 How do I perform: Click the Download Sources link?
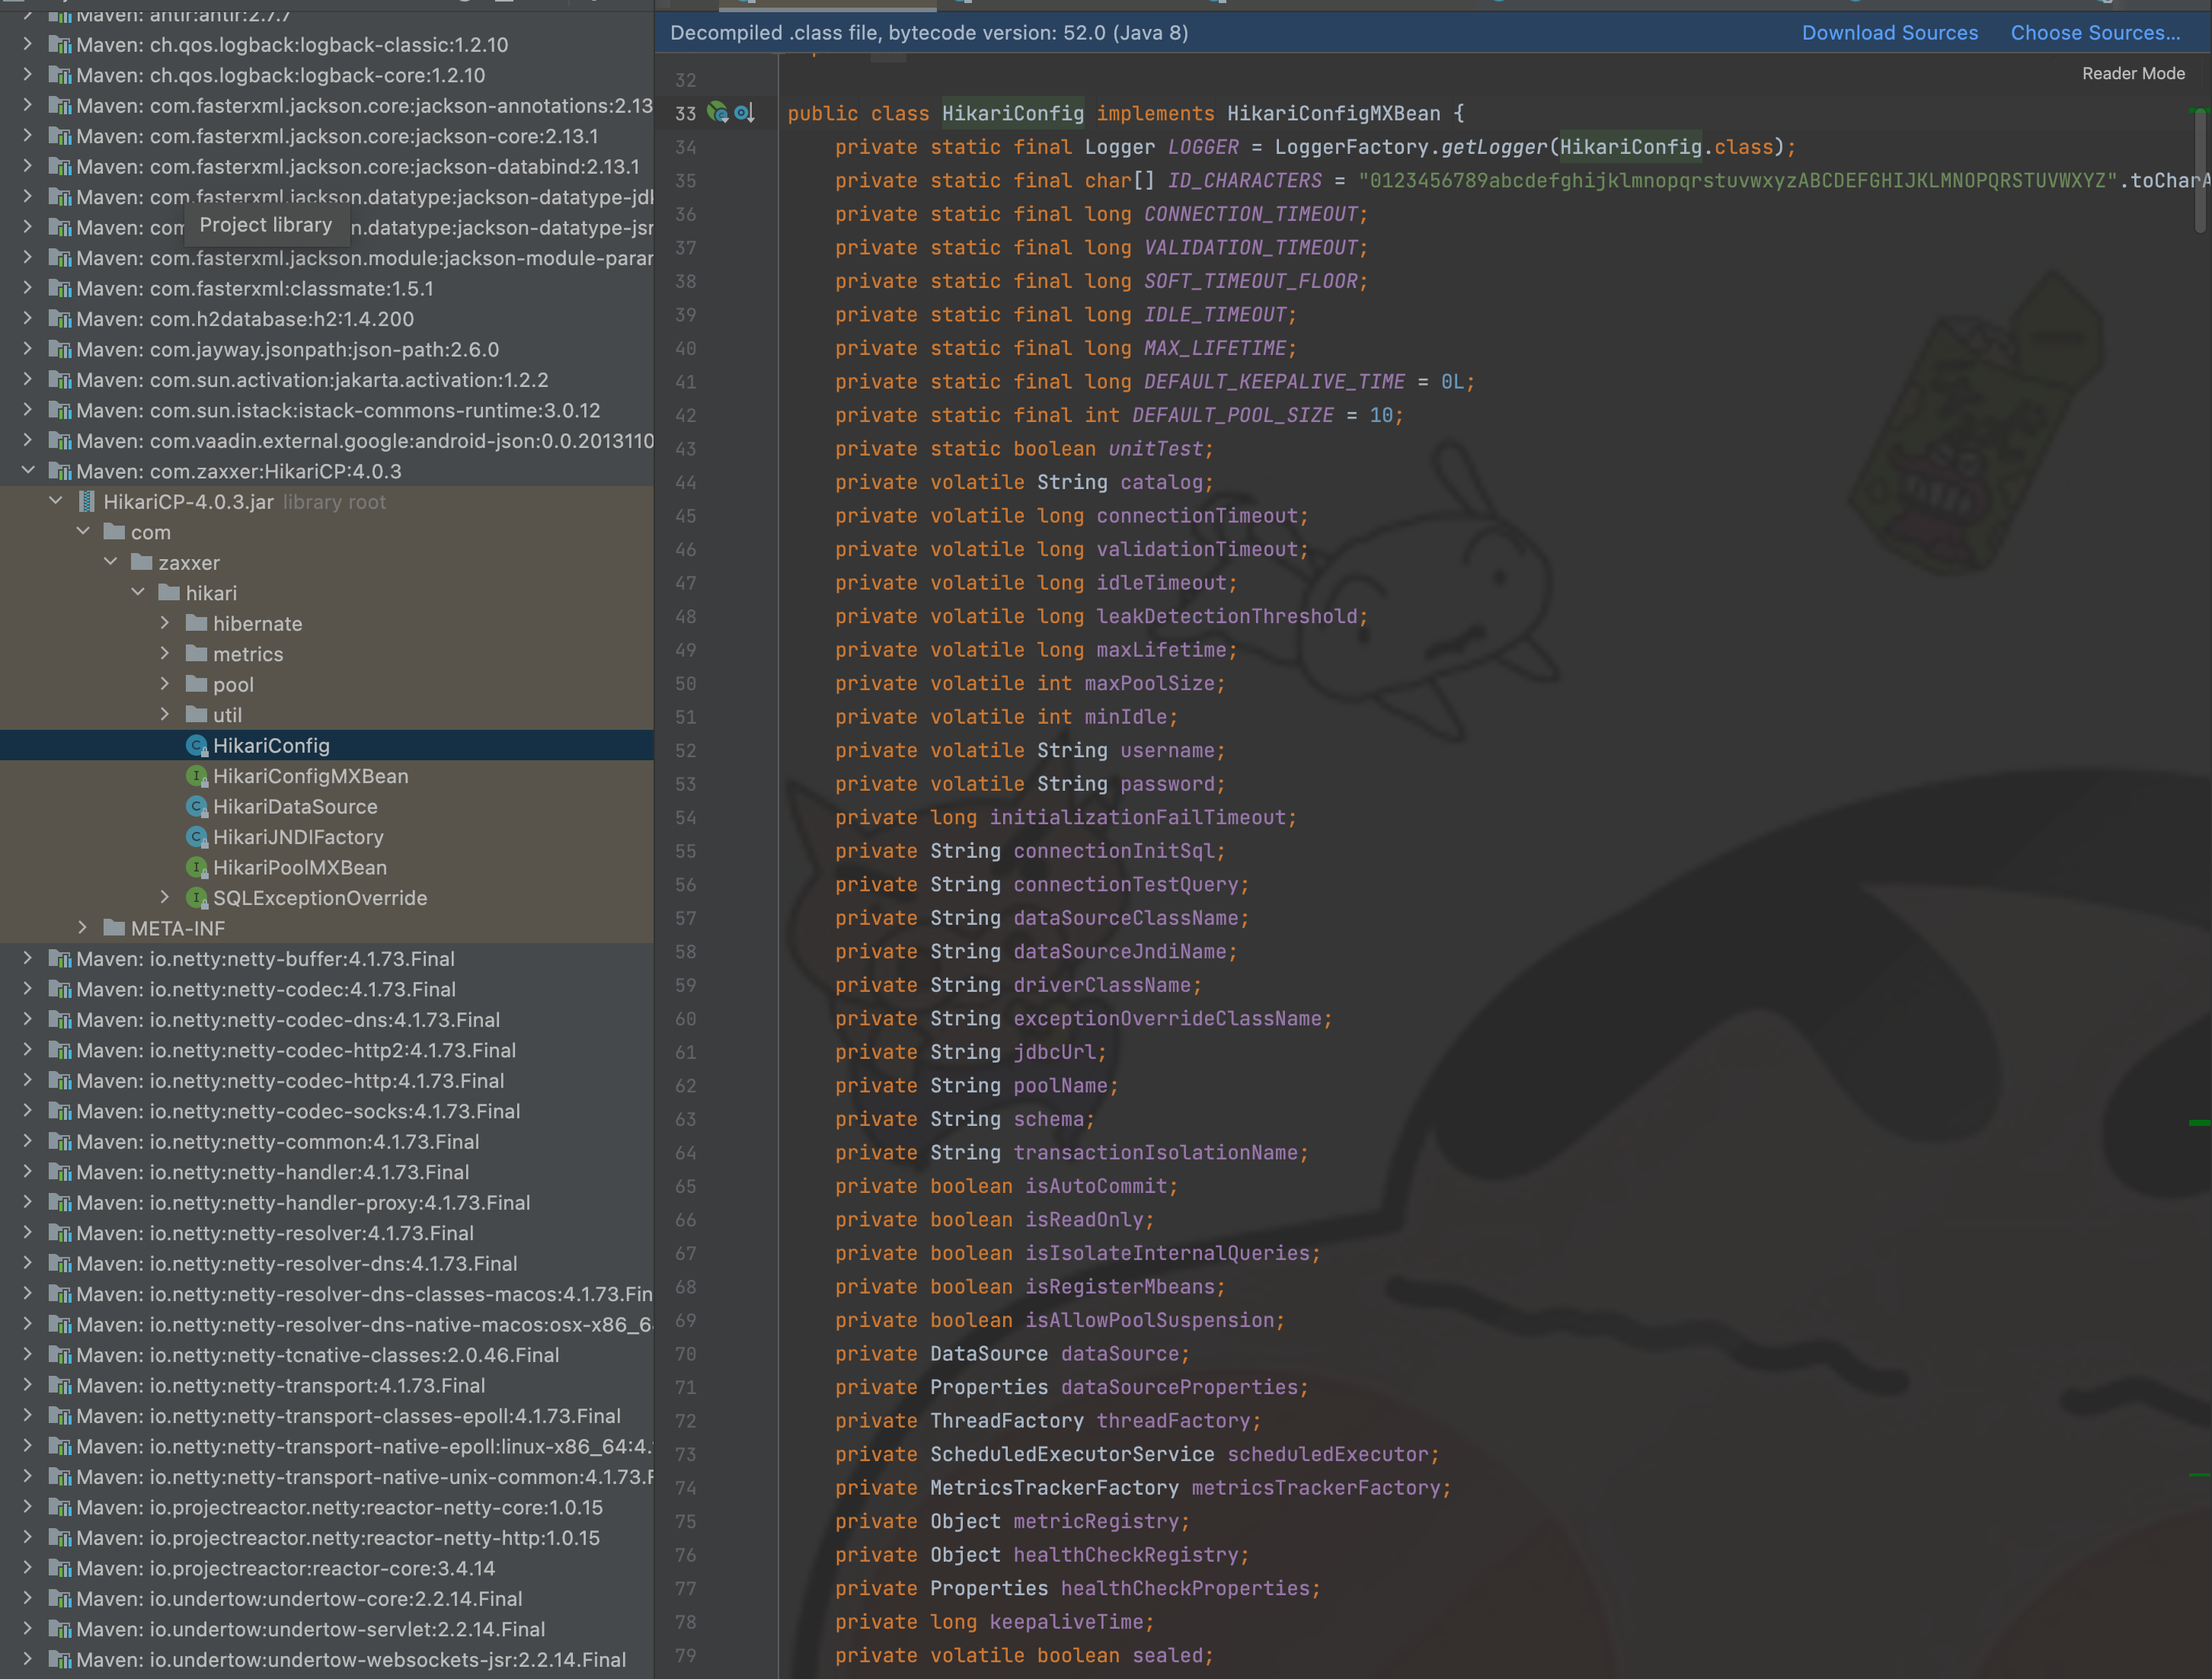(1889, 33)
